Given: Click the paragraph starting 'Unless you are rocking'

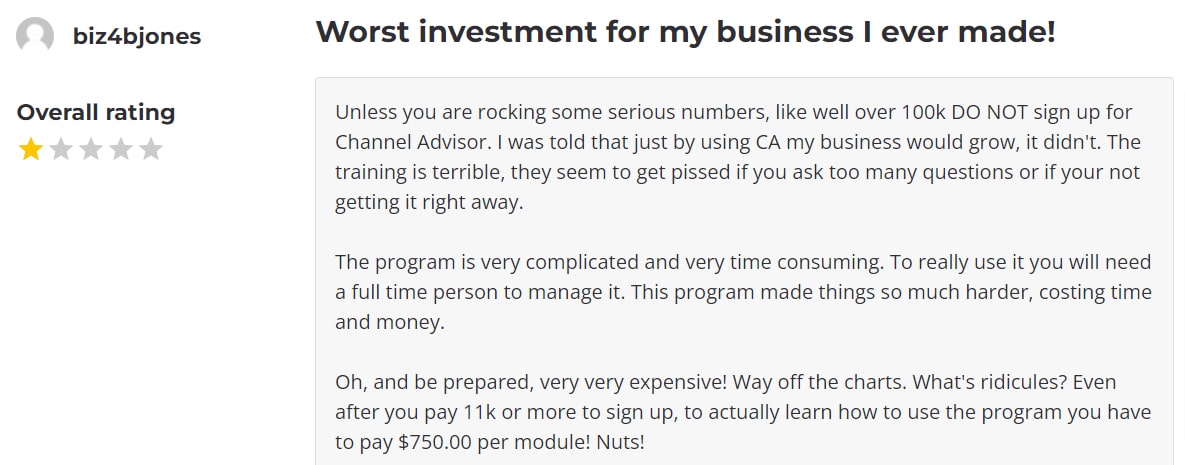Looking at the screenshot, I should 738,158.
